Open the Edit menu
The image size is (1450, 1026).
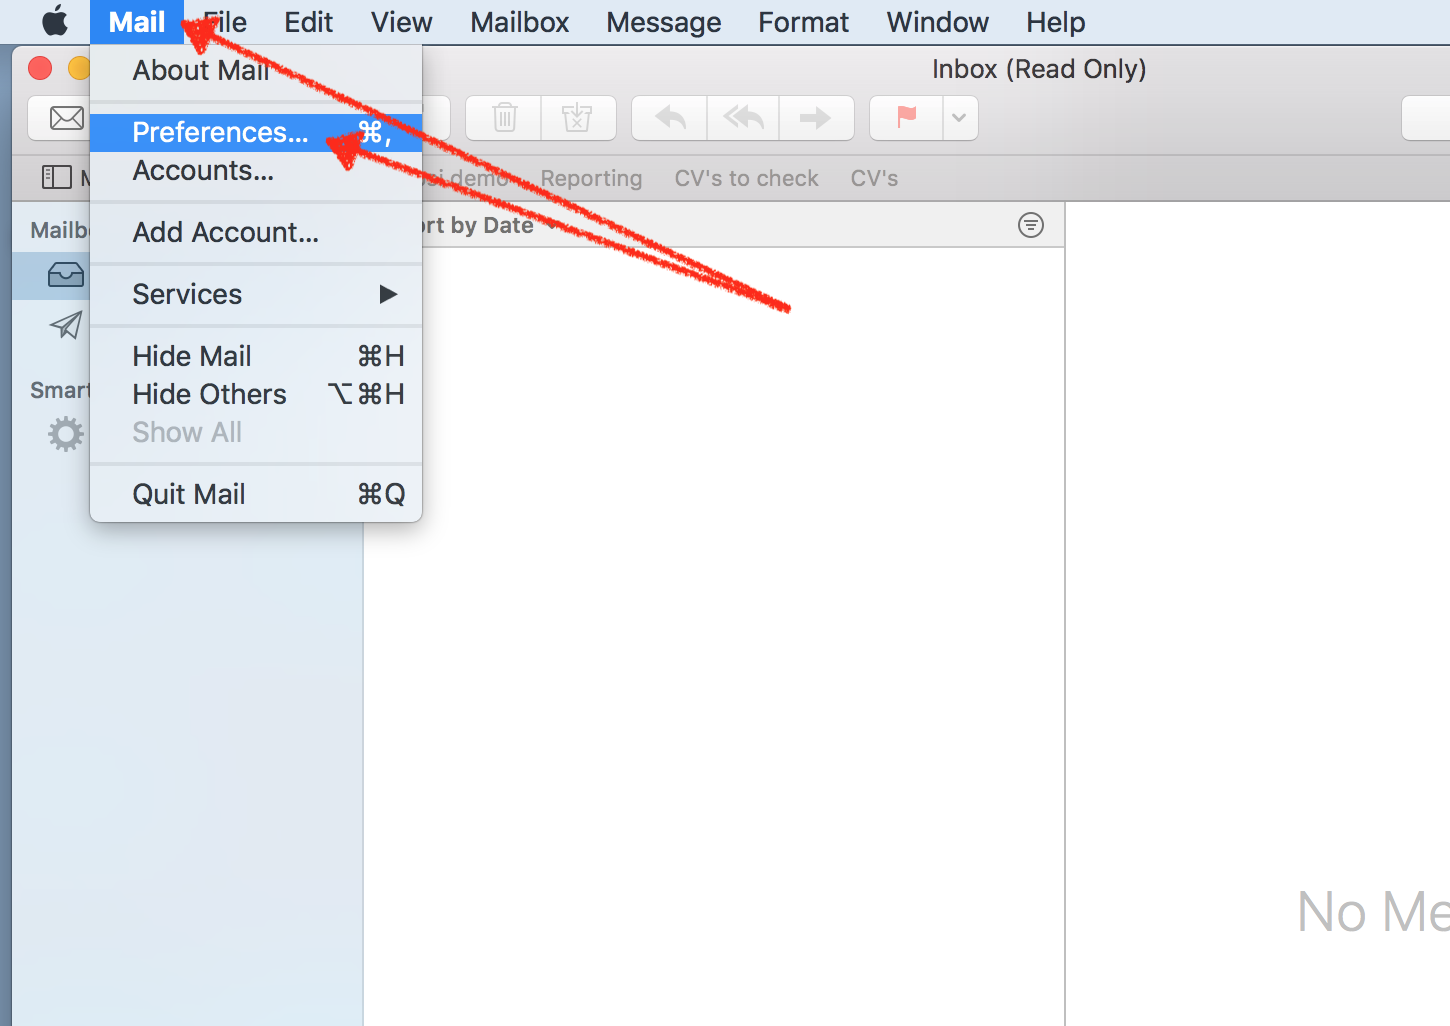tap(308, 22)
